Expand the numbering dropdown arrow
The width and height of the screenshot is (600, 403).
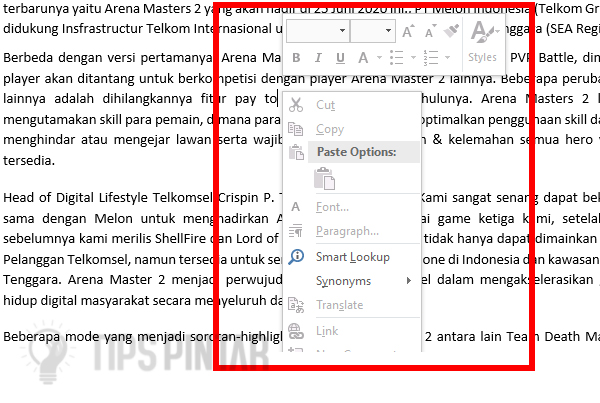pos(447,58)
